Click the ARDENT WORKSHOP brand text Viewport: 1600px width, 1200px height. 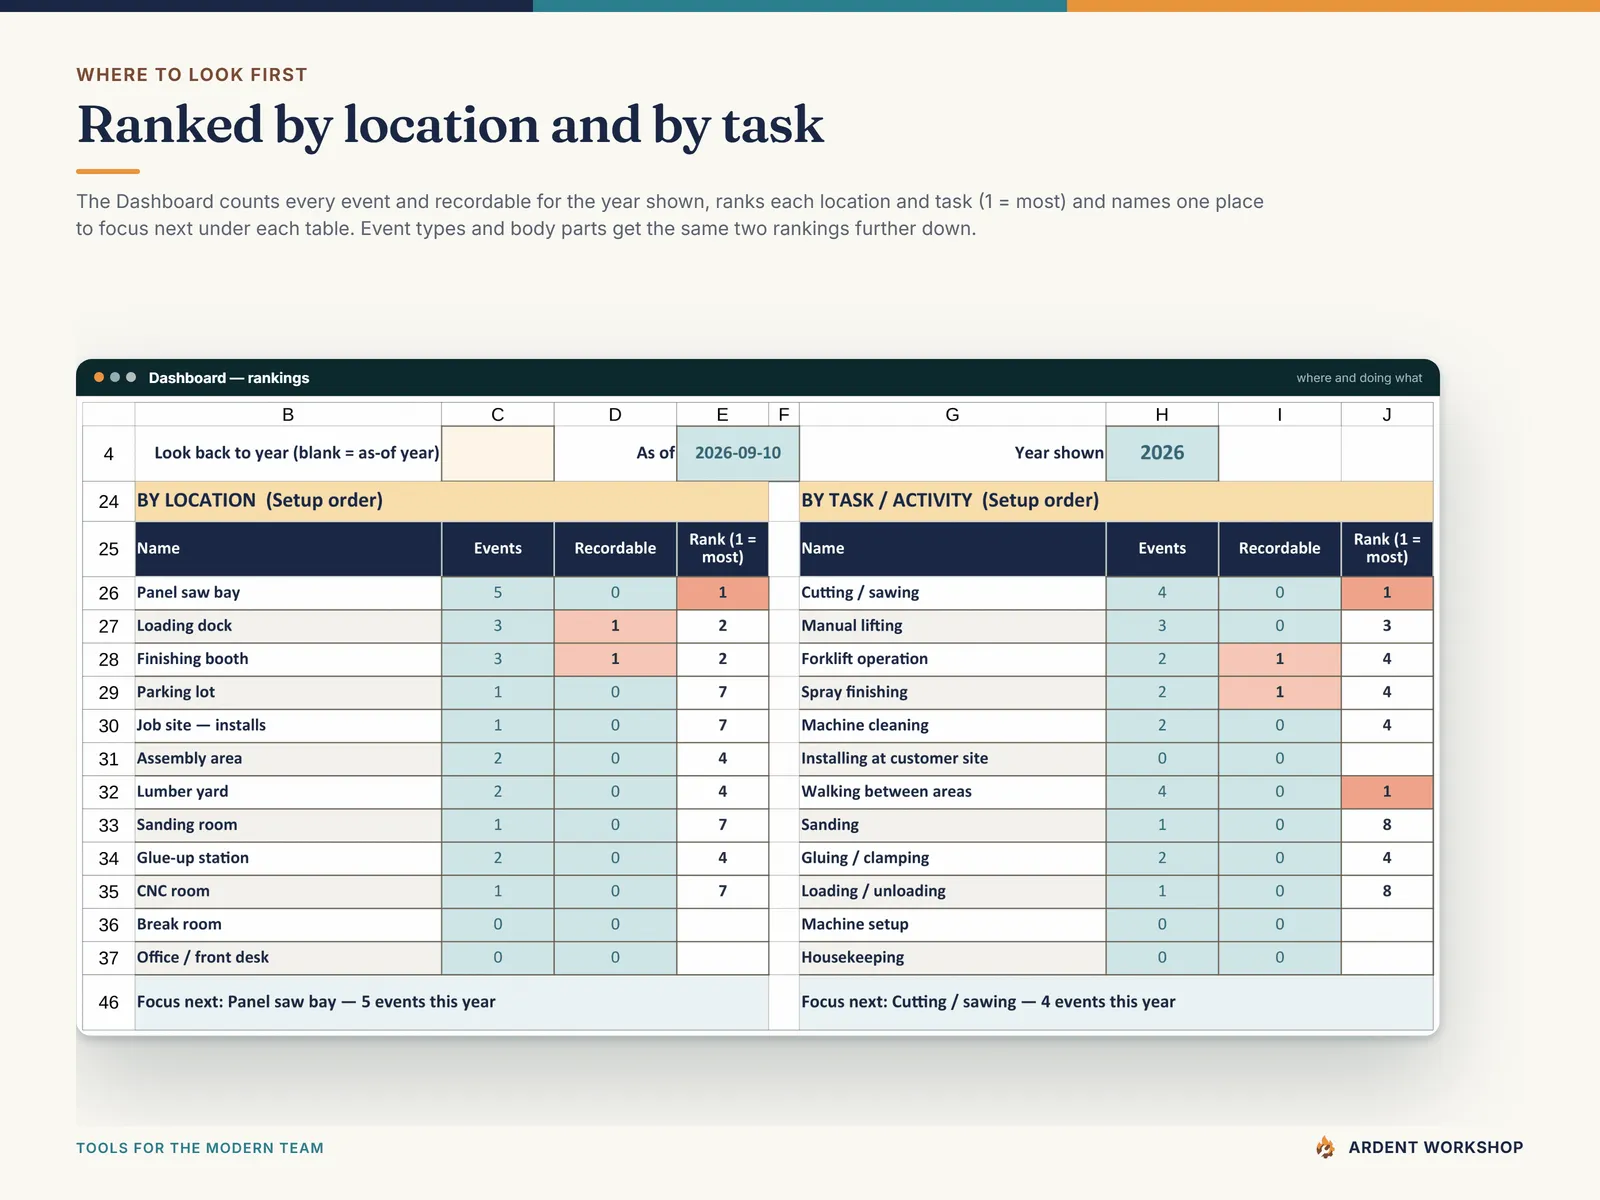(x=1436, y=1147)
